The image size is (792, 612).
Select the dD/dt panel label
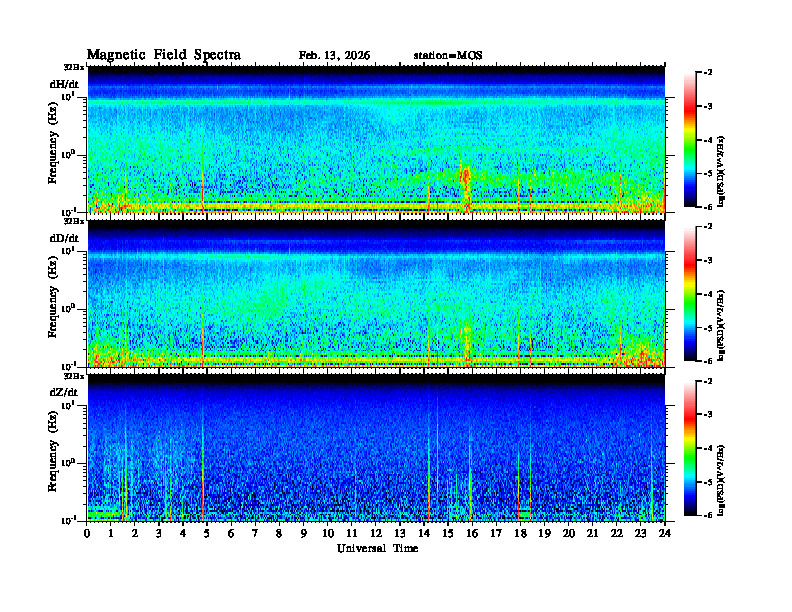coord(64,238)
